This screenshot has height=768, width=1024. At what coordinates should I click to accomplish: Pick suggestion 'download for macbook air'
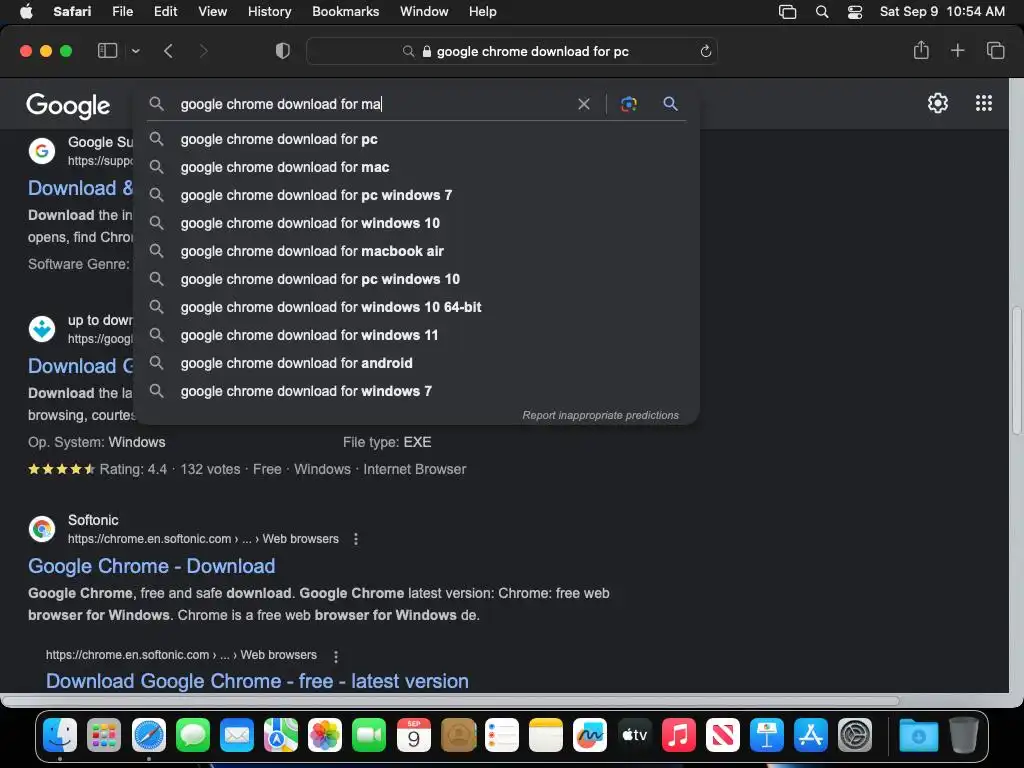[416, 251]
